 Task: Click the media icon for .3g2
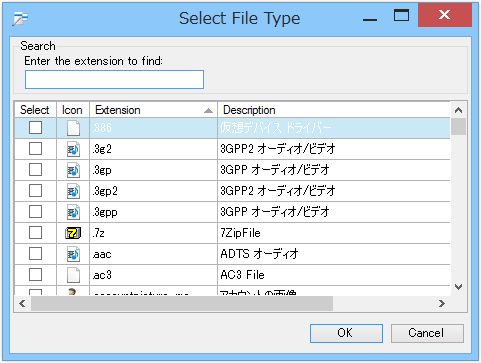73,149
